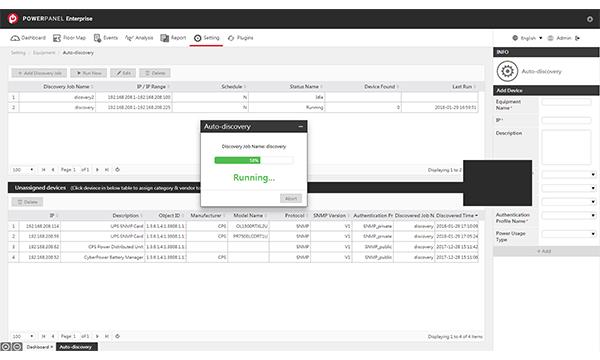Click the Plugins navigation icon
The image size is (600, 360).
click(231, 38)
